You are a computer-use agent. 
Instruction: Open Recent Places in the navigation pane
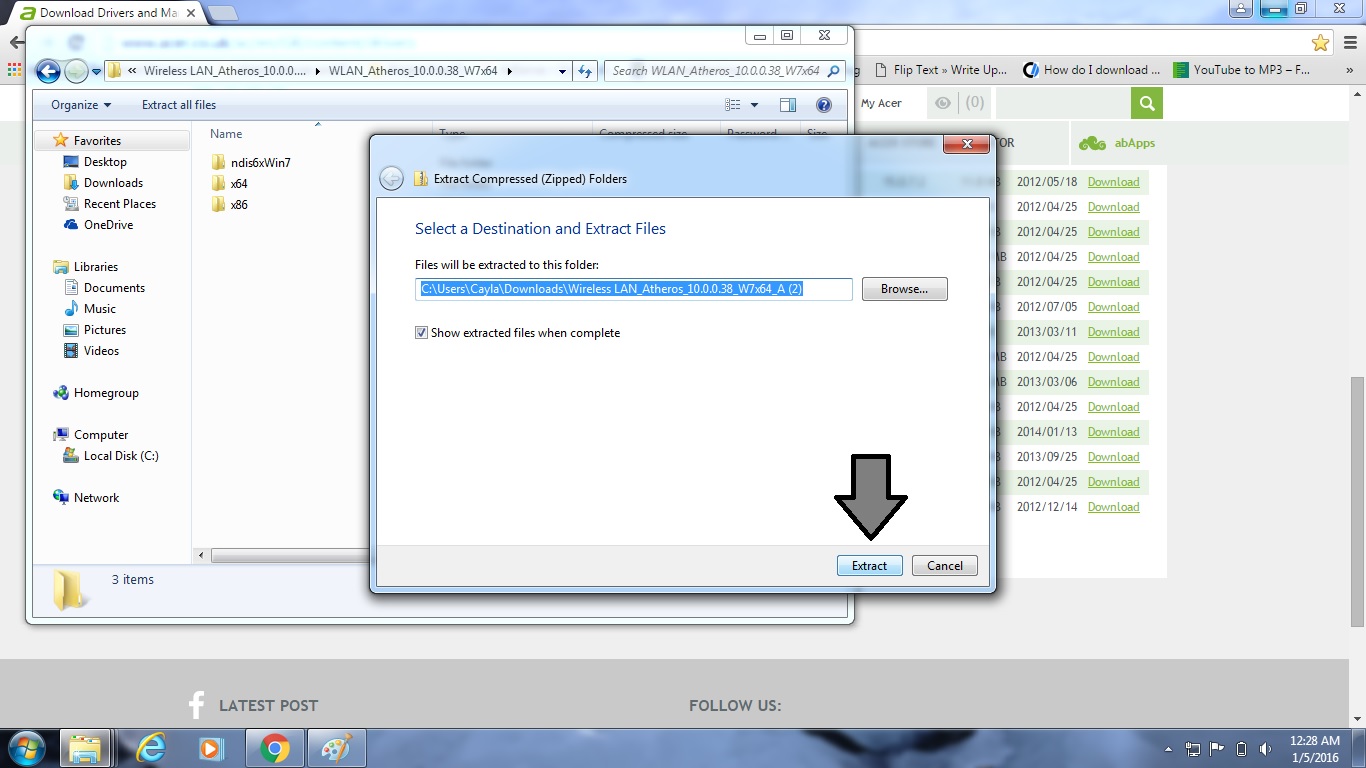click(109, 204)
